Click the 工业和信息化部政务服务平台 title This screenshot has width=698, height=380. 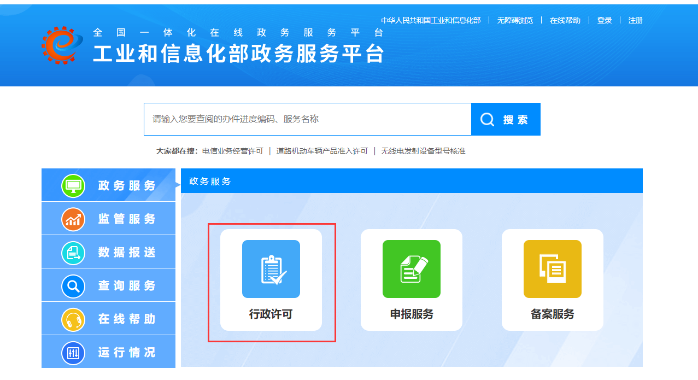238,54
